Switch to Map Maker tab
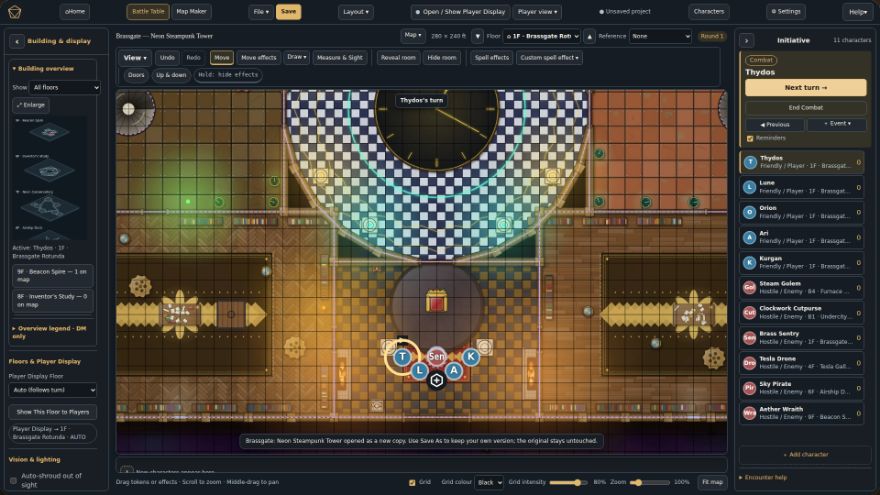The image size is (880, 495). [x=191, y=12]
